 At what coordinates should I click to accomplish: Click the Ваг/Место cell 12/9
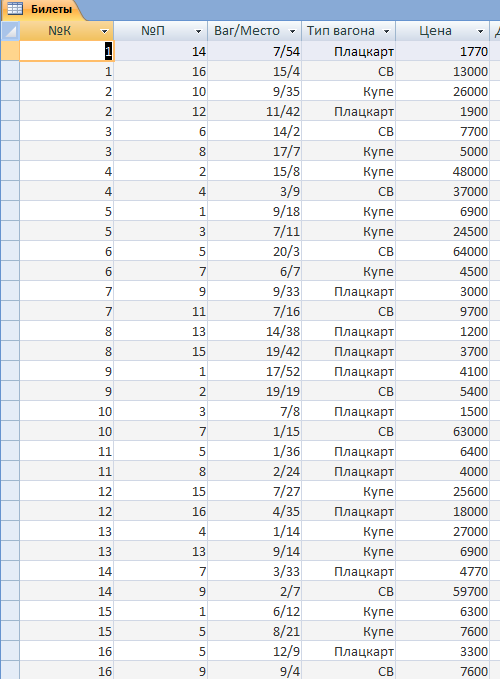[x=255, y=651]
